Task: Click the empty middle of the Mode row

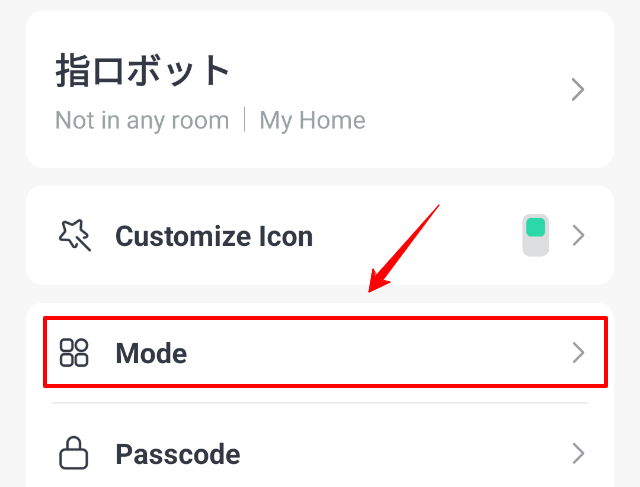Action: pos(380,352)
